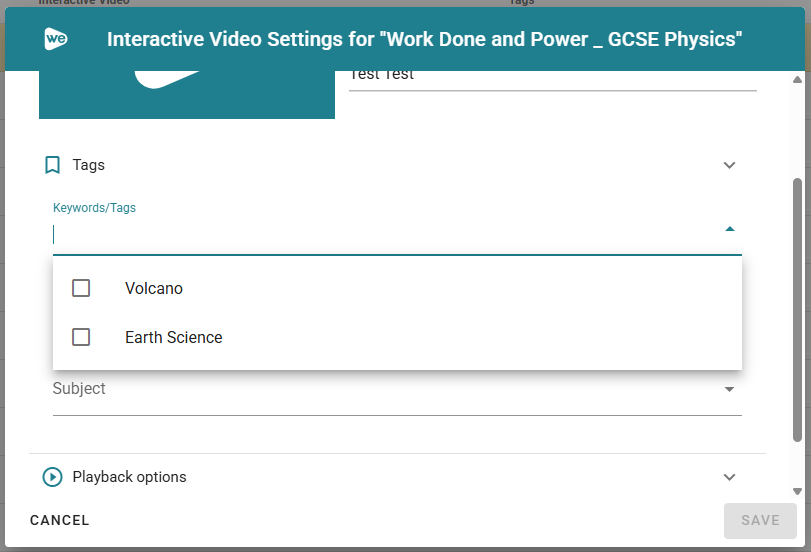Click into the Keywords/Tags input field
This screenshot has width=811, height=552.
(380, 235)
